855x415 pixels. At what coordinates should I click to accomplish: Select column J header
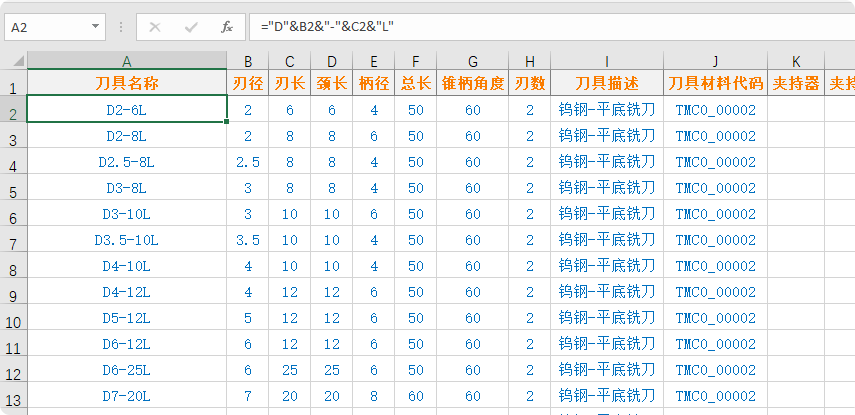tap(715, 61)
